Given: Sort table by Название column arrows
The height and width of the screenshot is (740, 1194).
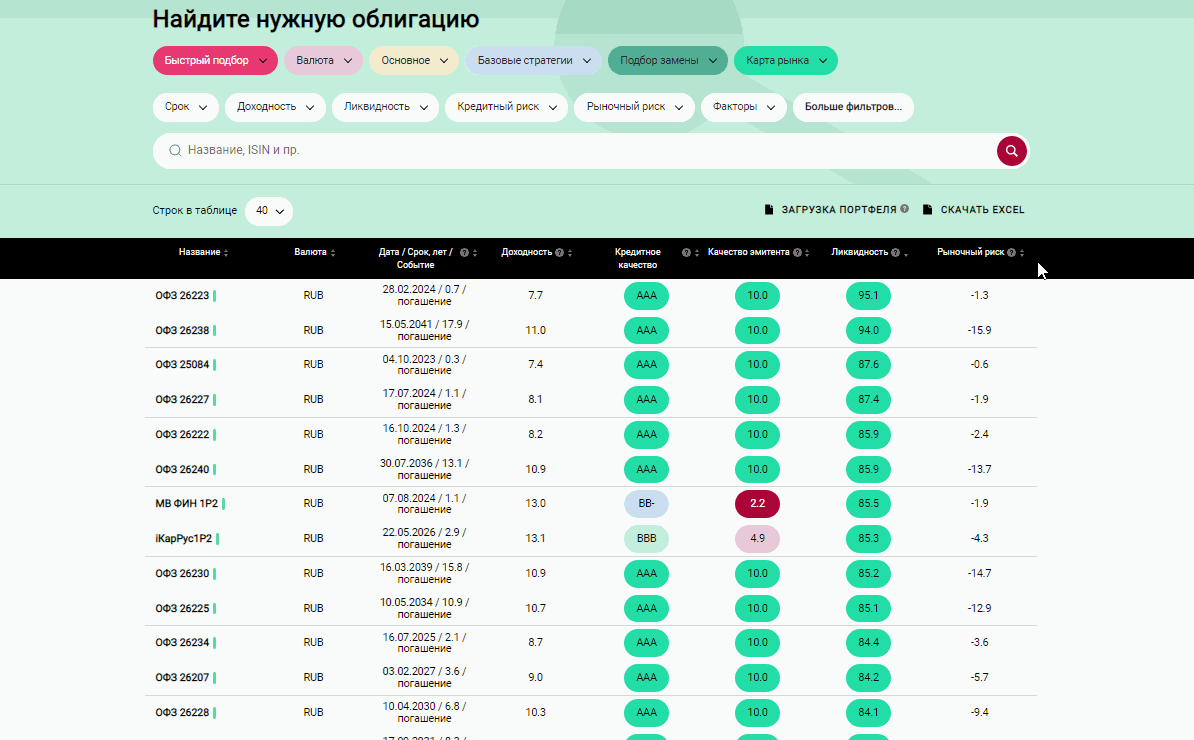Looking at the screenshot, I should [226, 253].
